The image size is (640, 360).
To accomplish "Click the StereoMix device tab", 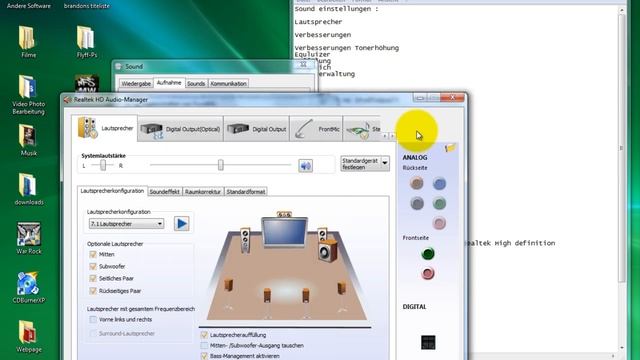I will pos(362,129).
